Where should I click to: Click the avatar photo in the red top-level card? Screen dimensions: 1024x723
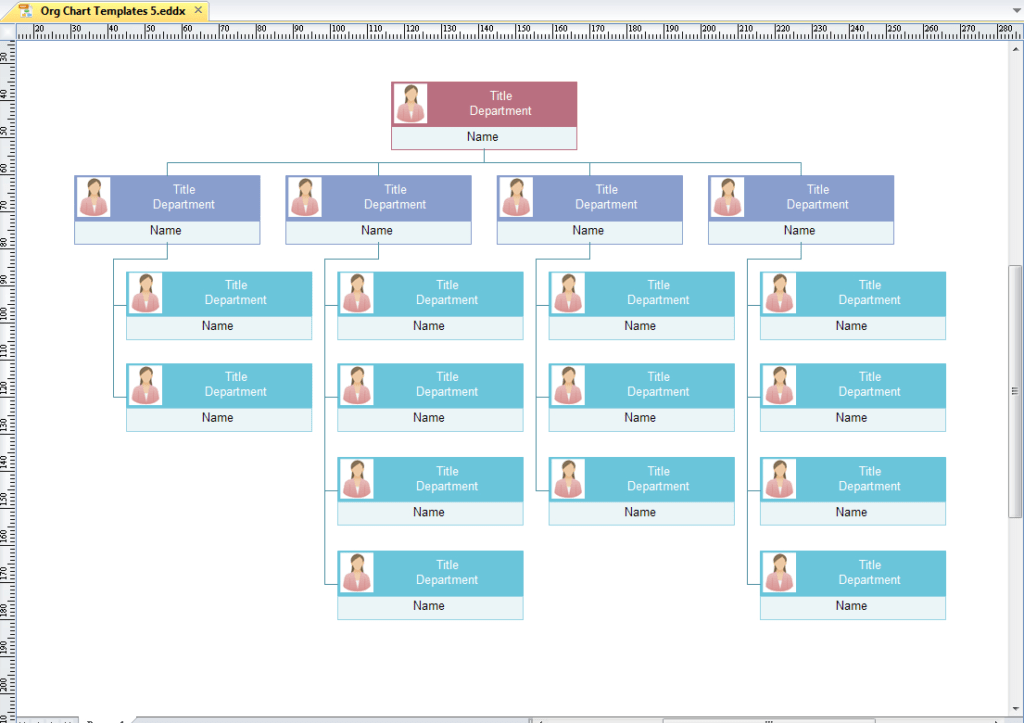[x=410, y=101]
